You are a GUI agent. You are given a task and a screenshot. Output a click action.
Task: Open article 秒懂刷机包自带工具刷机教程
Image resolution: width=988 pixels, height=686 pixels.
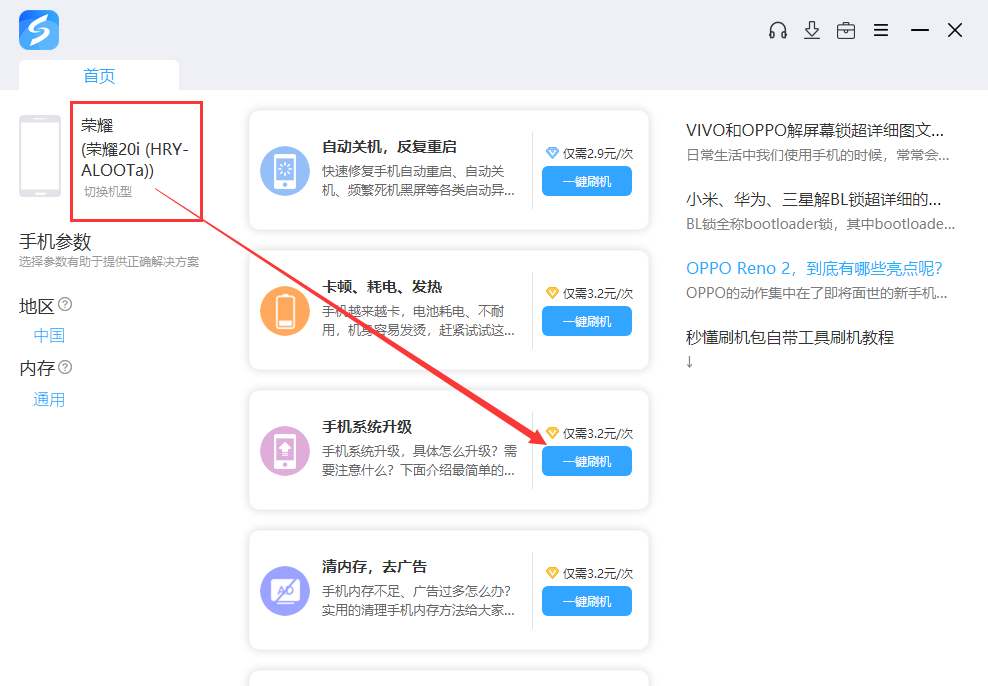pyautogui.click(x=790, y=338)
